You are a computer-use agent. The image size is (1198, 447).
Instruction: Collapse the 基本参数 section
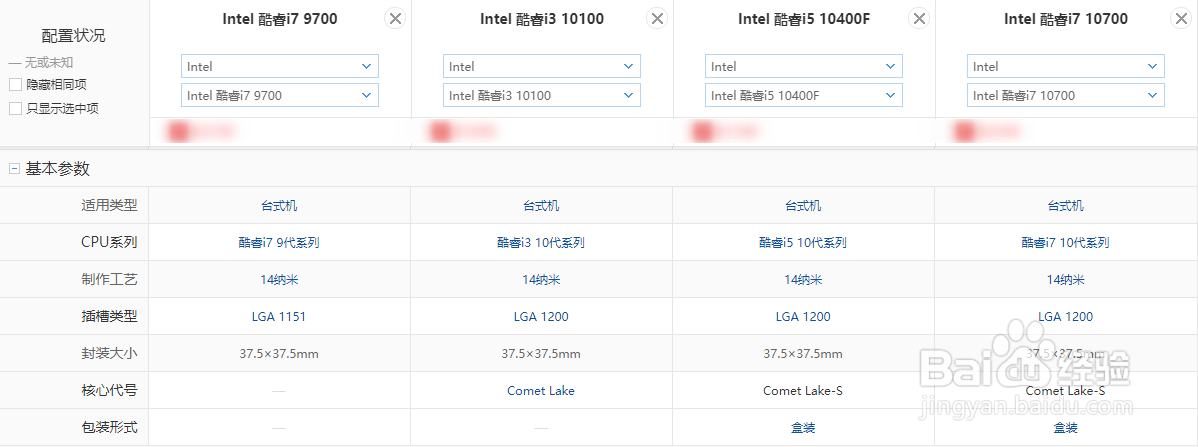[x=14, y=169]
